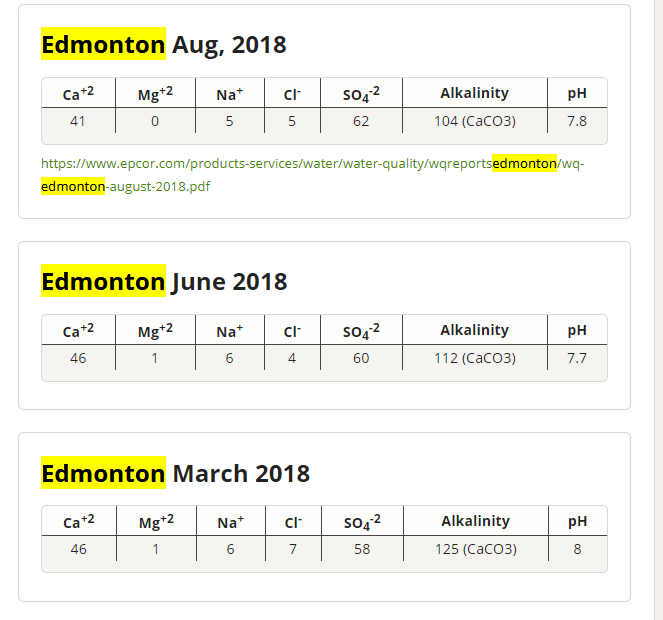Click the Edmonton June 2018 heading
Image resolution: width=663 pixels, height=620 pixels.
click(164, 281)
